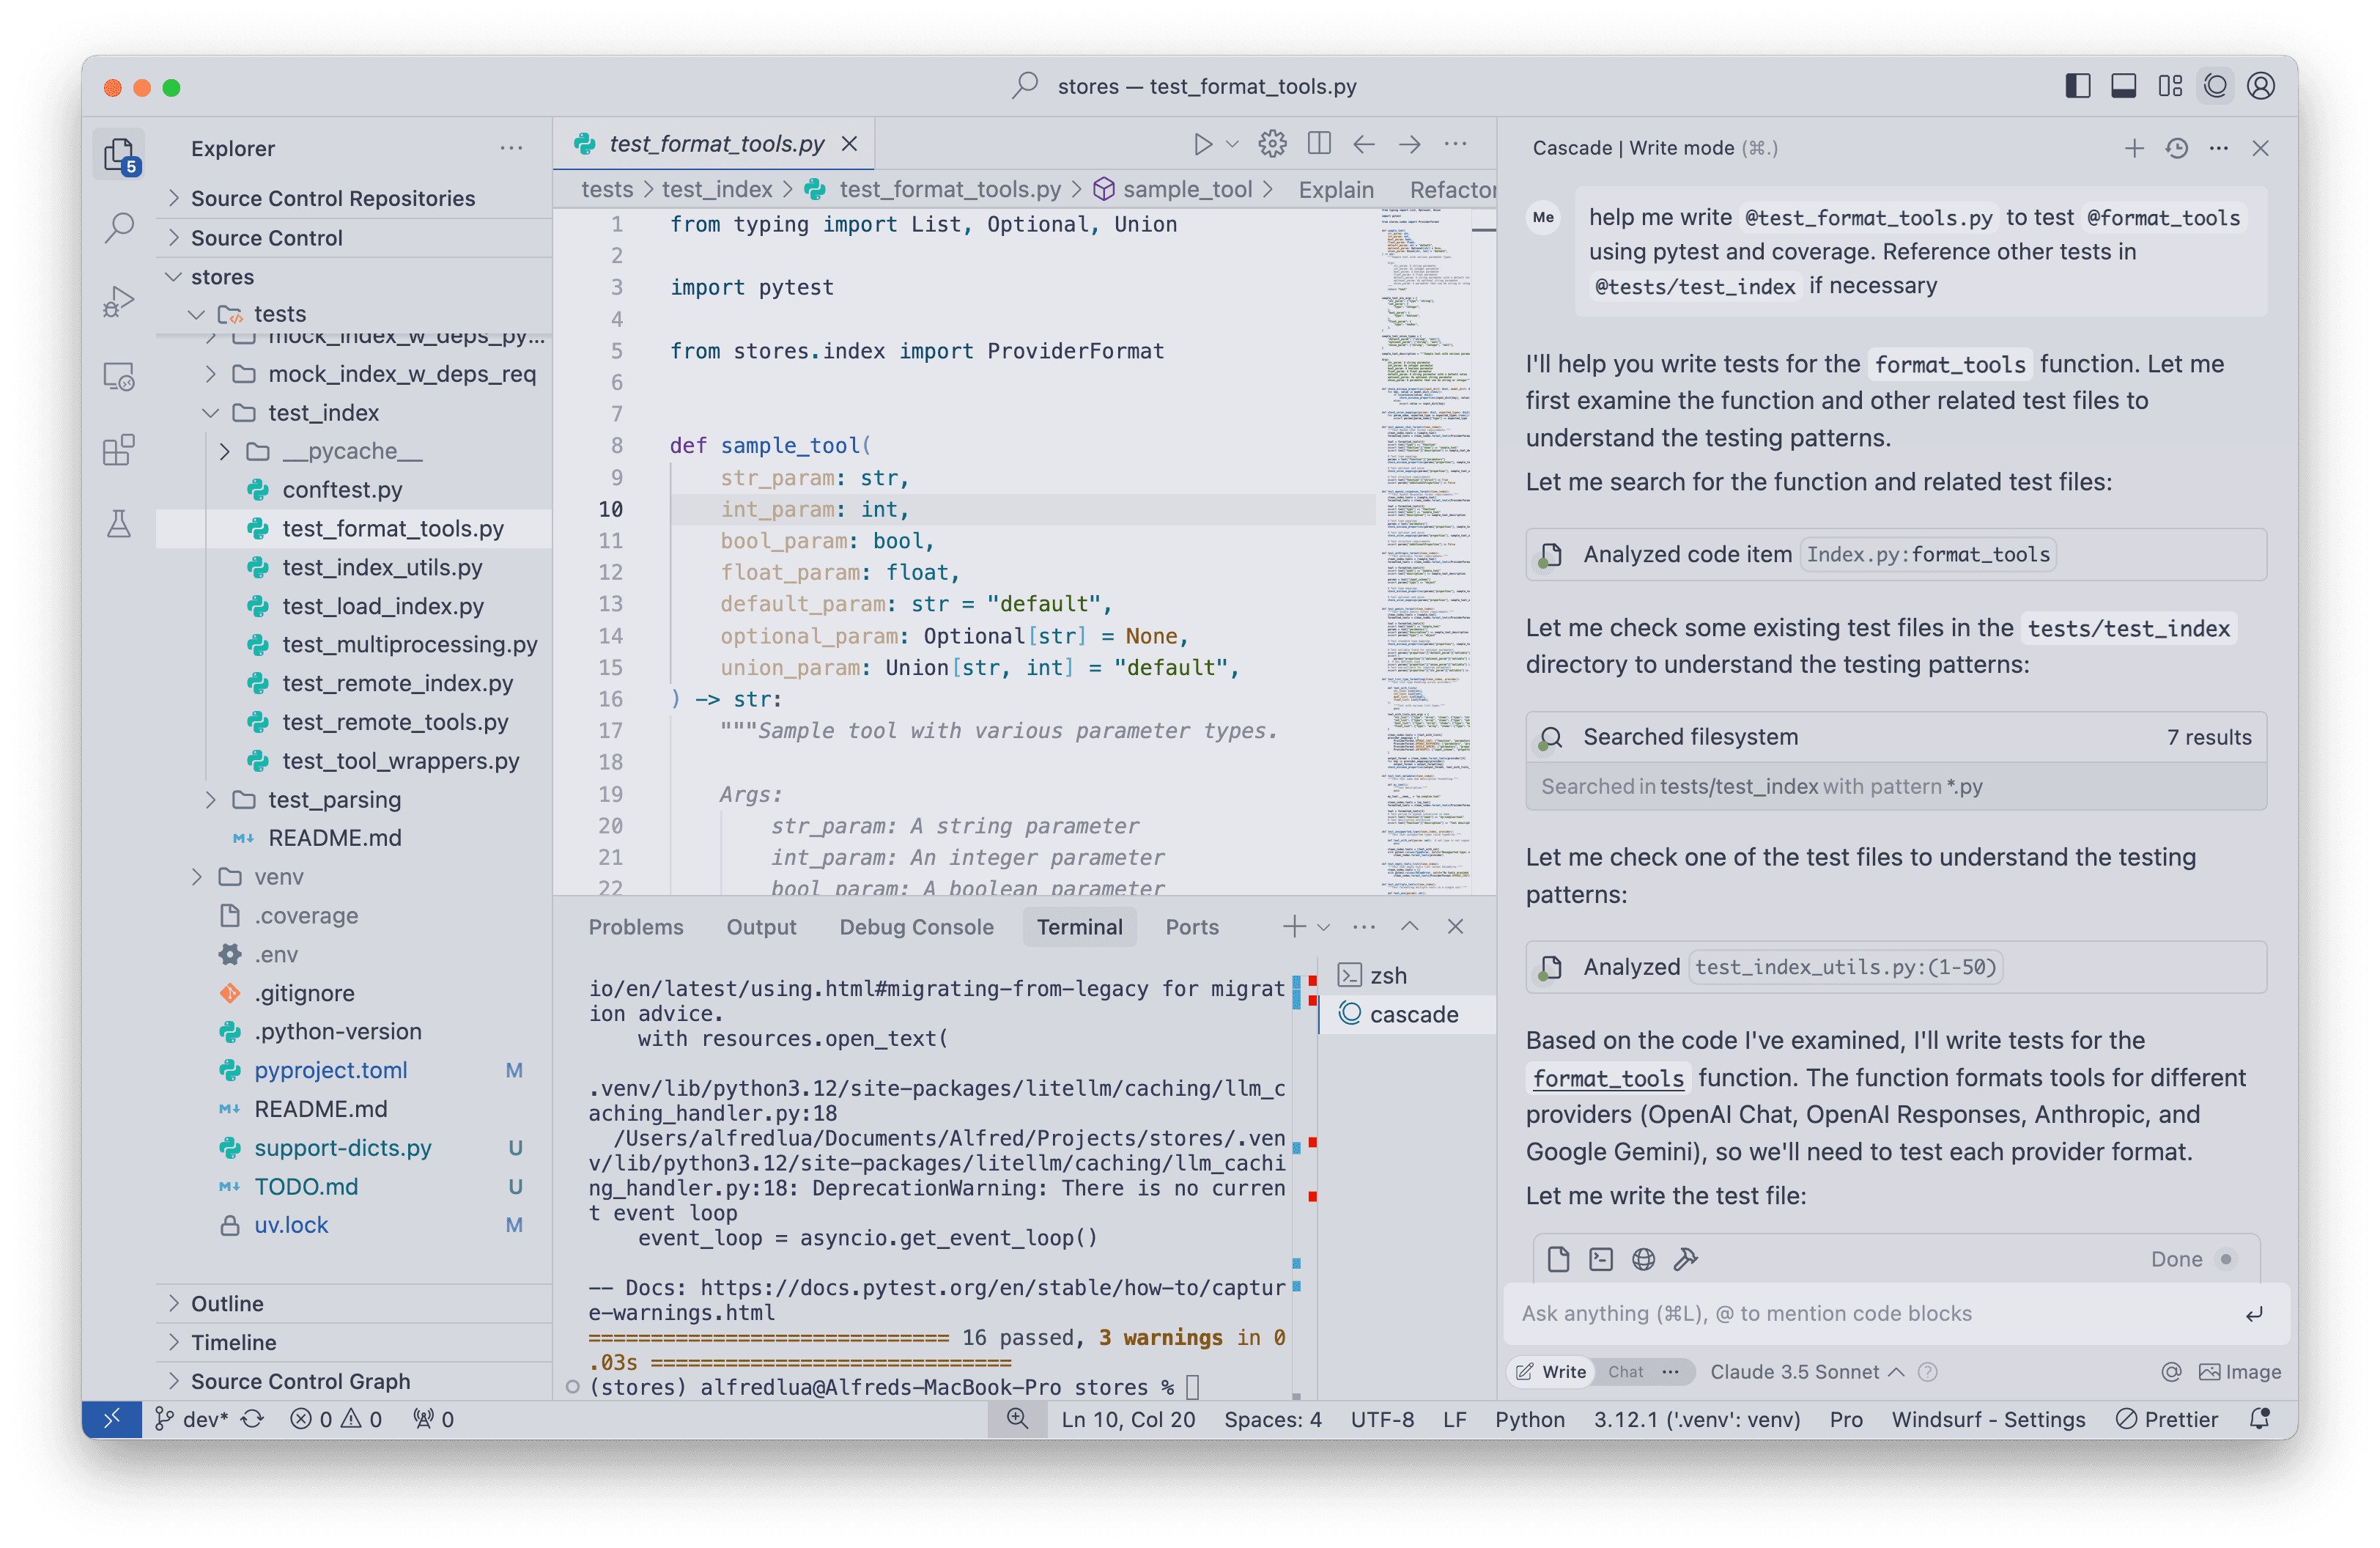
Task: Start a new Cascade conversation
Action: (x=2134, y=148)
